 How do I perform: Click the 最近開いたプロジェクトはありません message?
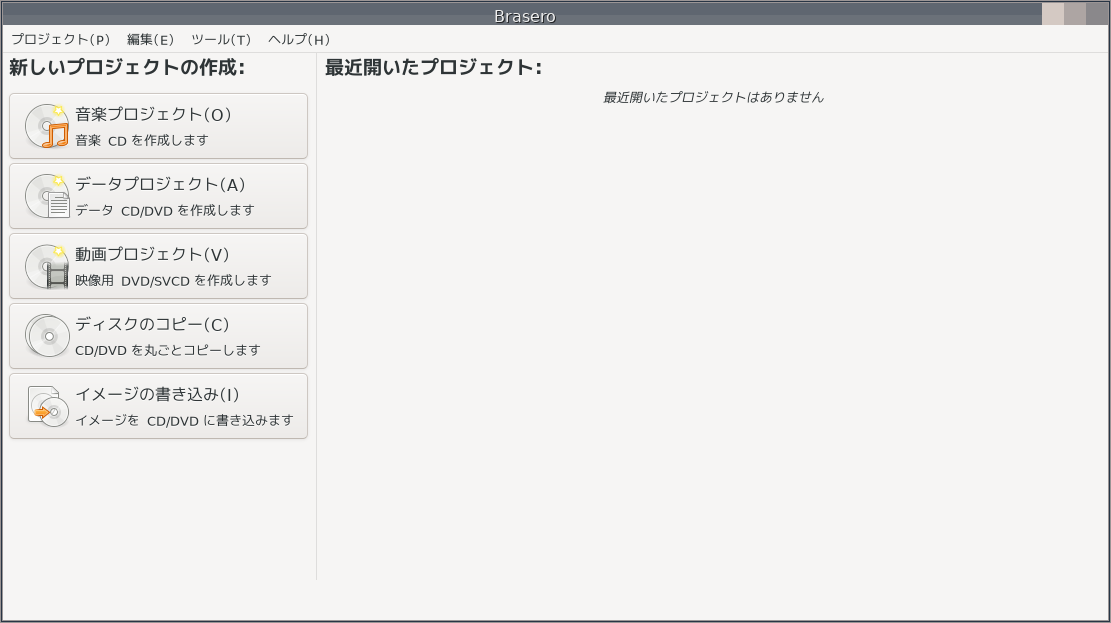(713, 97)
